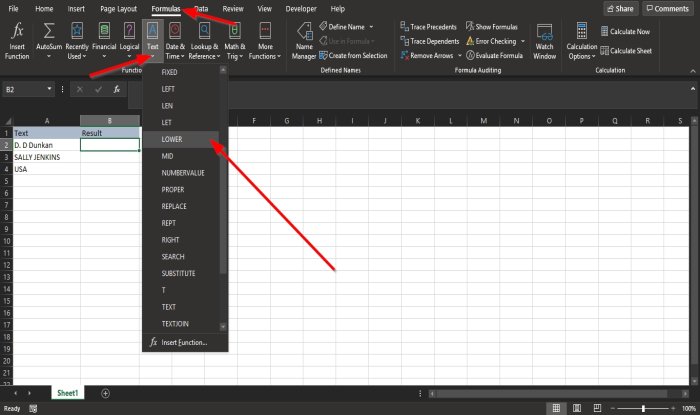Expand the Define Name dropdown arrow
The width and height of the screenshot is (700, 415).
pyautogui.click(x=371, y=27)
